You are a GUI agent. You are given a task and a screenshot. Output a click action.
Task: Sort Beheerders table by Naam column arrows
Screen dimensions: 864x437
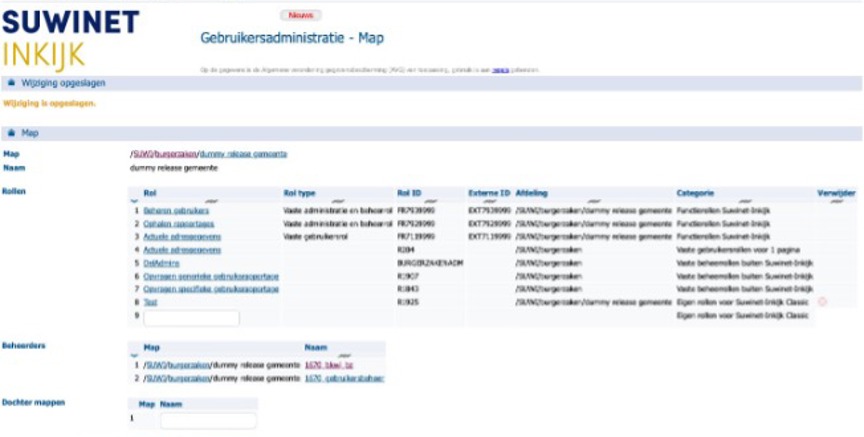pos(343,355)
